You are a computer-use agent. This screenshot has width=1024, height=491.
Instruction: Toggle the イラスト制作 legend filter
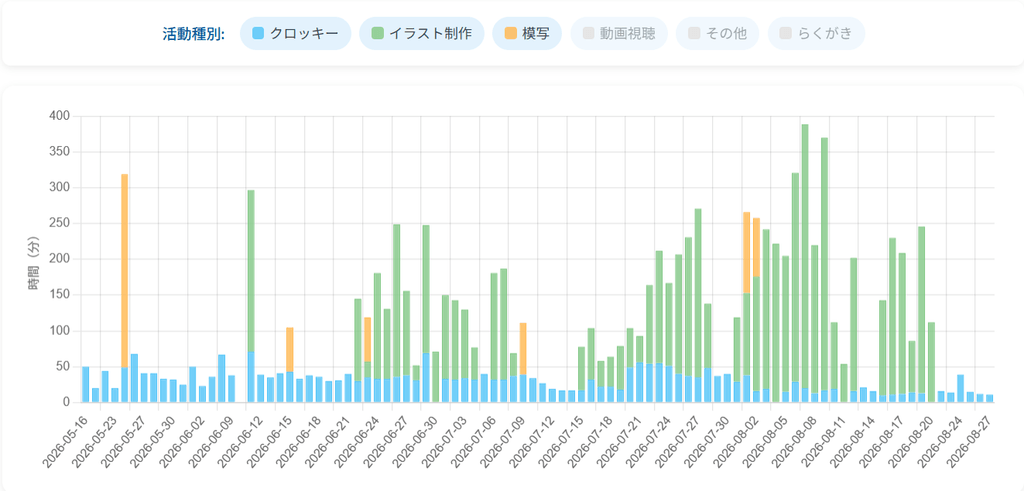click(421, 33)
